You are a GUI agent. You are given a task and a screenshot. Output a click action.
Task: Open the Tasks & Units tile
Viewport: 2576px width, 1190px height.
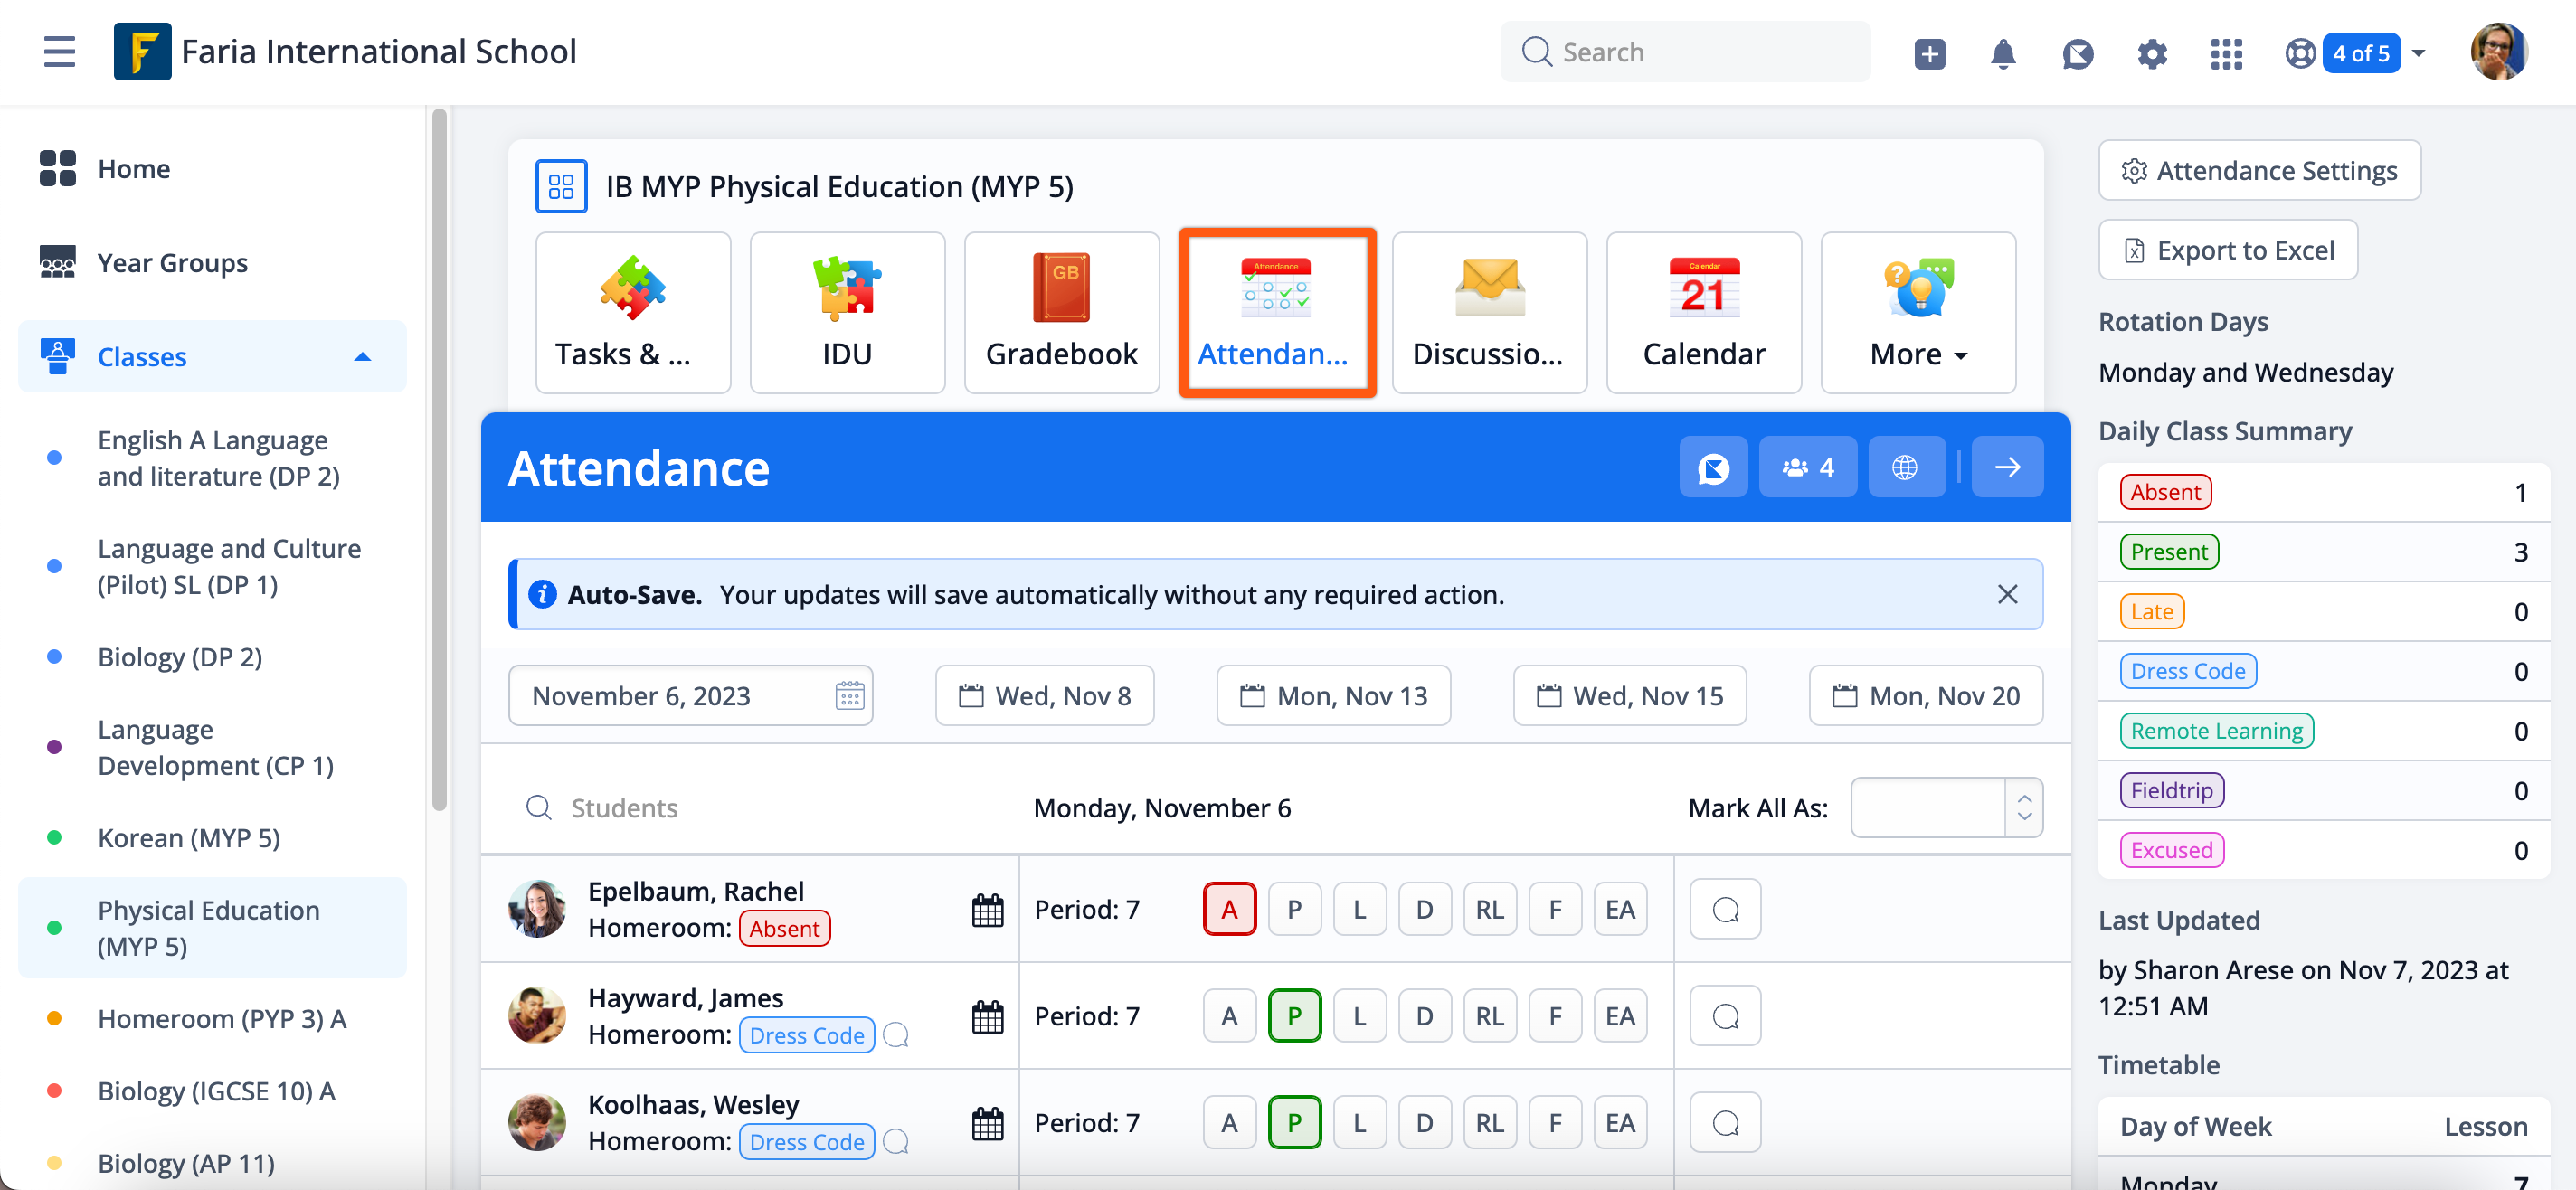633,313
